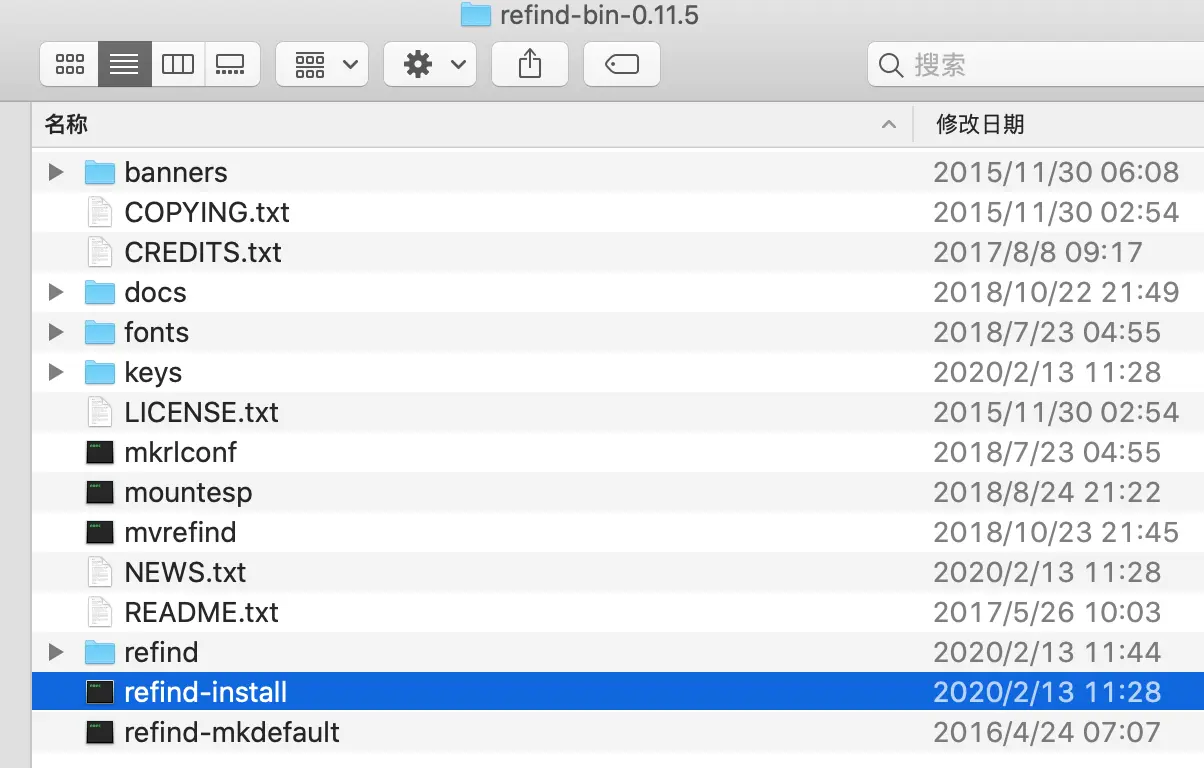Click date 2018/10/23 21:45
Screen dimensions: 1204x768
tap(1056, 532)
